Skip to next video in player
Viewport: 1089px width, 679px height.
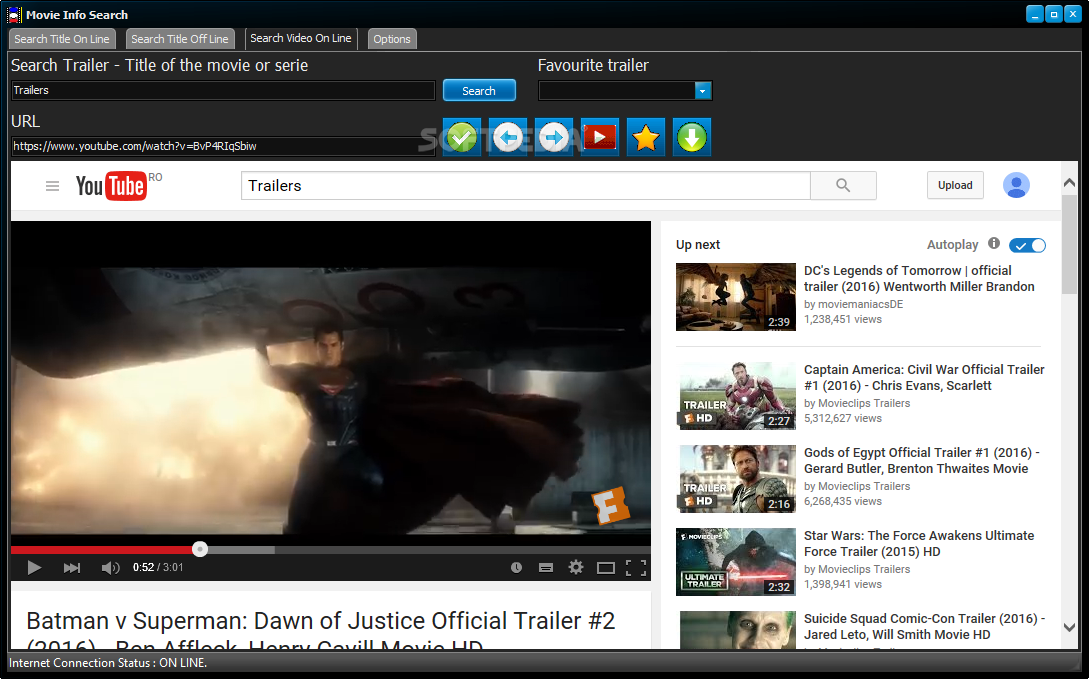pyautogui.click(x=72, y=568)
